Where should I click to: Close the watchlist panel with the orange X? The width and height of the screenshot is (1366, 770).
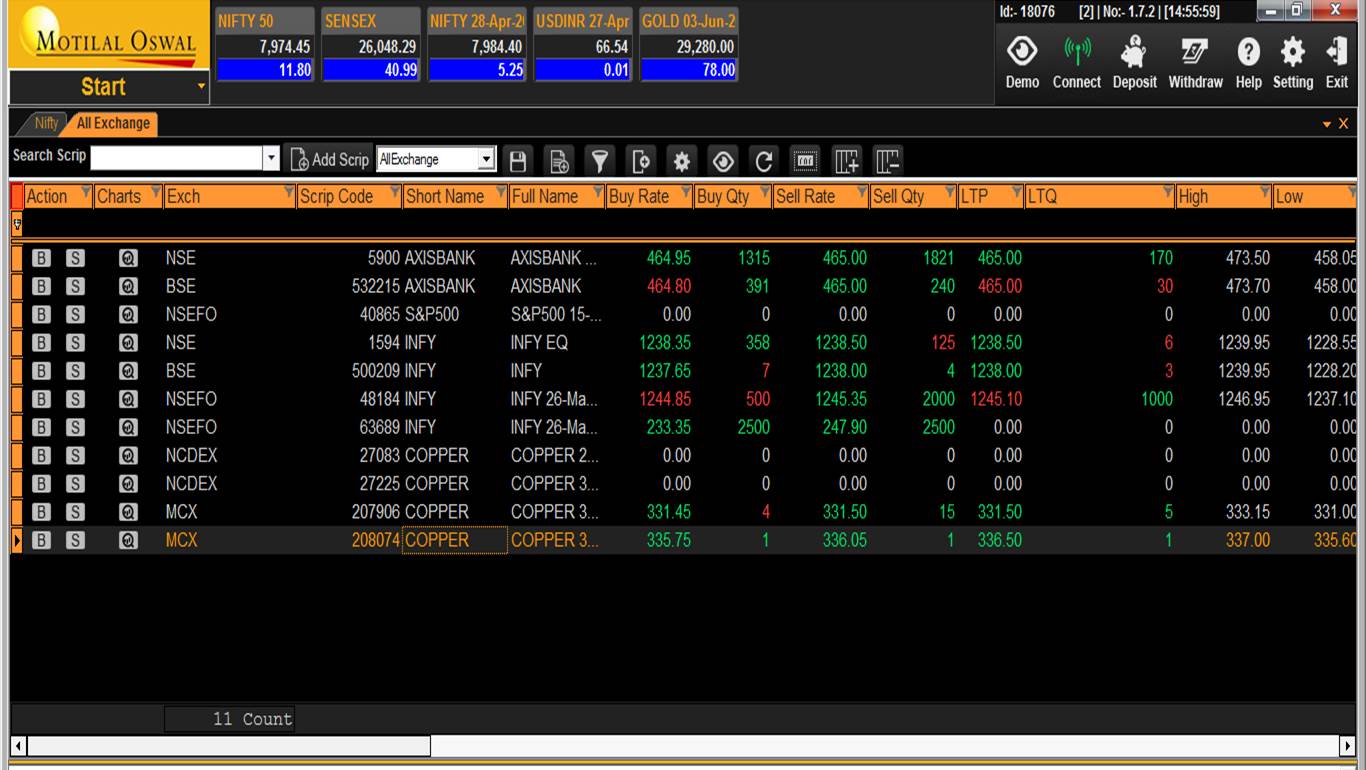pyautogui.click(x=1343, y=124)
